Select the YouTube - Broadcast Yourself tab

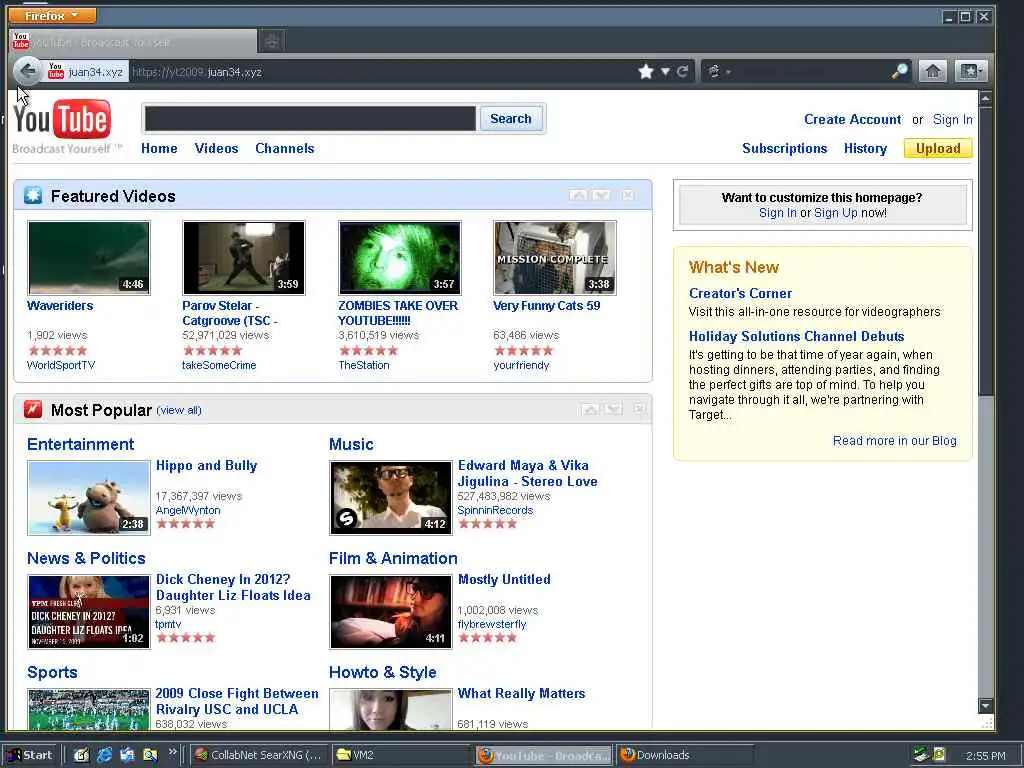(133, 42)
